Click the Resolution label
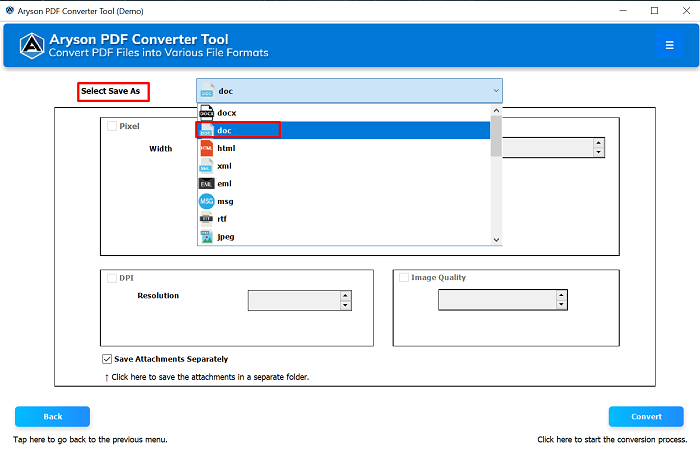Screen dimensions: 700x451 [x=158, y=296]
